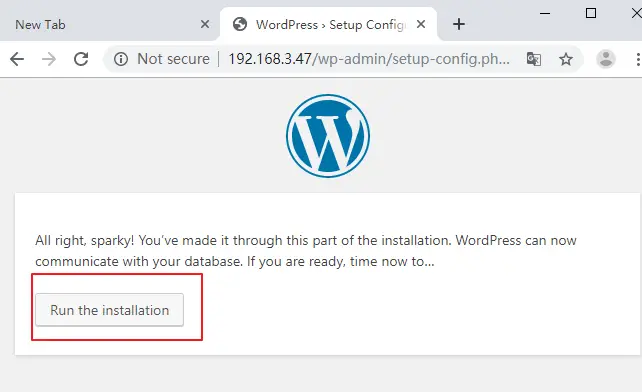Open a new tab with the plus button
This screenshot has height=392, width=642.
pos(459,24)
